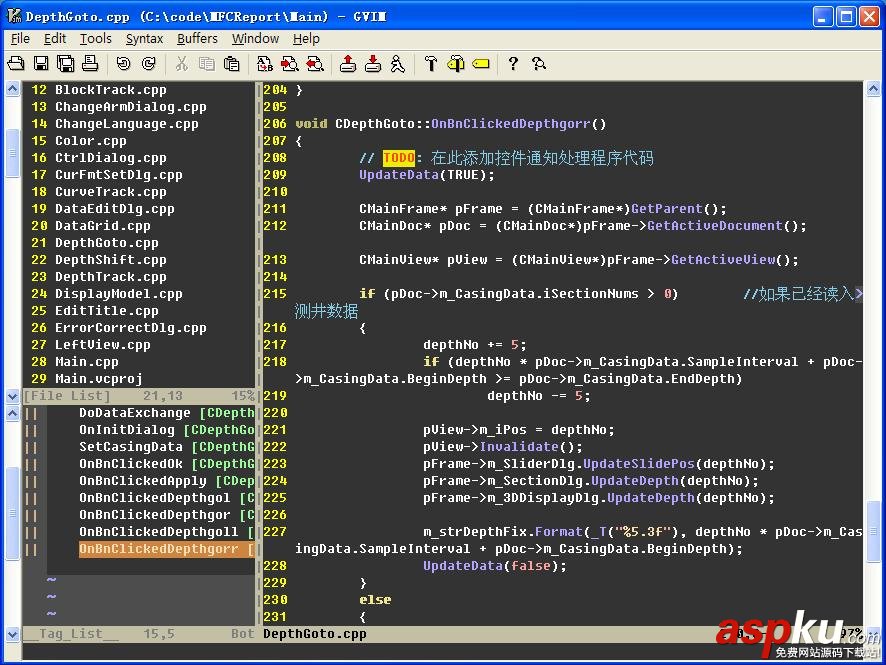
Task: Redo the change via toolbar icon
Action: (x=149, y=64)
